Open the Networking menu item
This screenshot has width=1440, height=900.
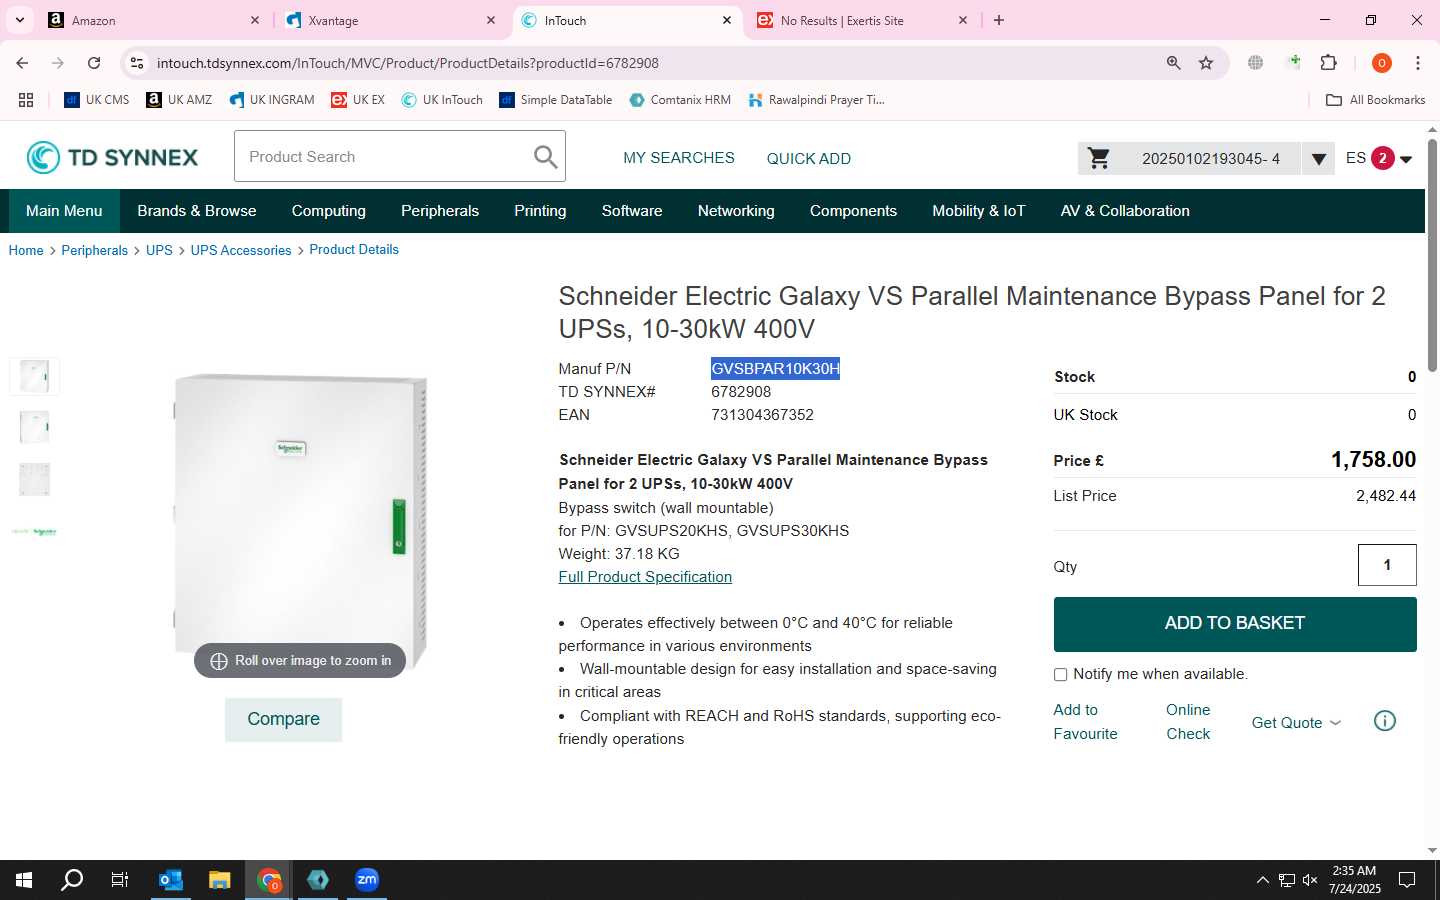(736, 211)
